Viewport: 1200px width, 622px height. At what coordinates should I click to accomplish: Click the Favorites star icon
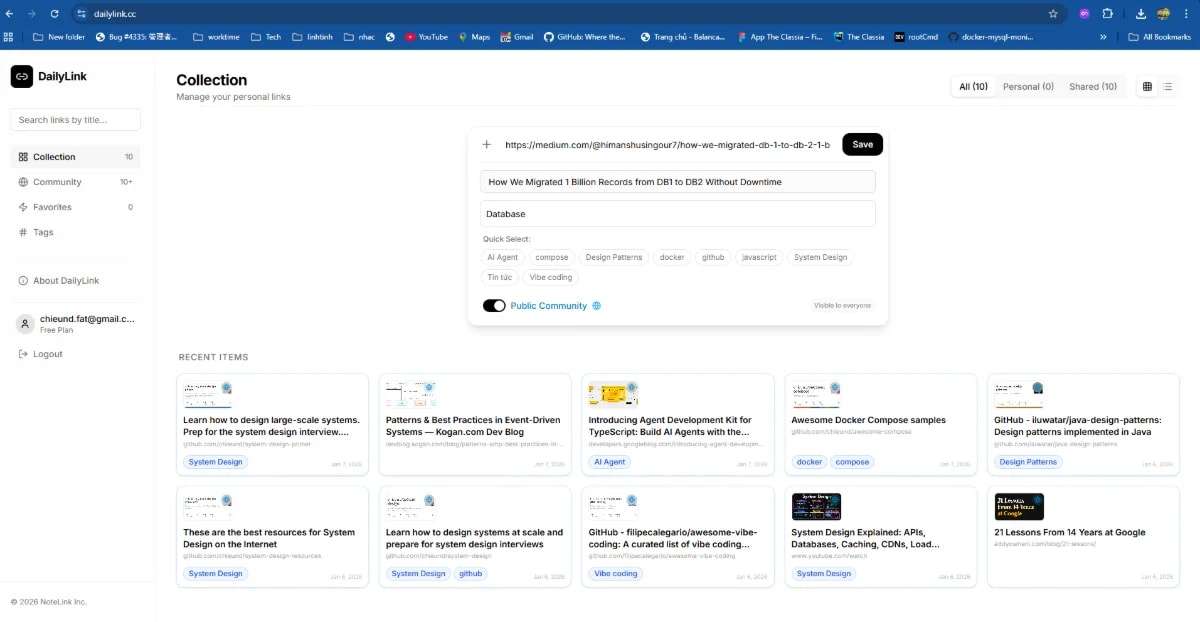23,207
